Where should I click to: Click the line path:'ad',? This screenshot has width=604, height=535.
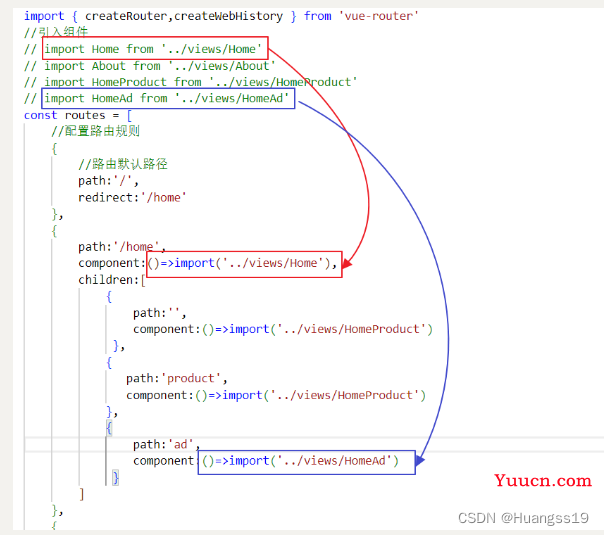166,444
